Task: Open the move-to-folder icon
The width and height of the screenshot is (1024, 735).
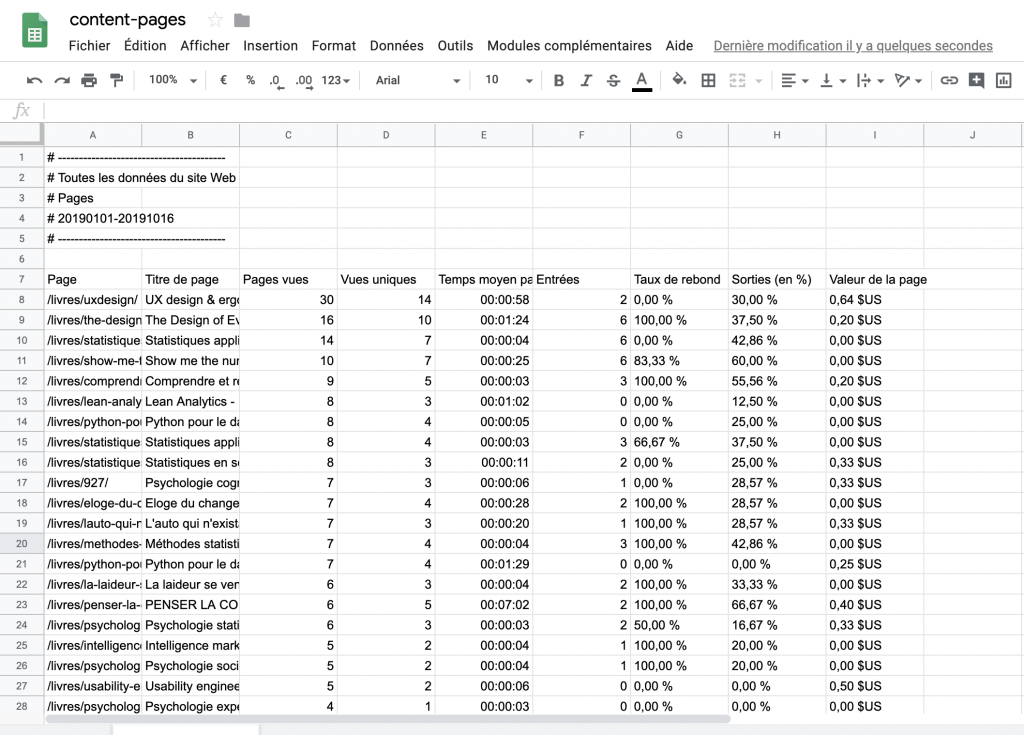Action: pyautogui.click(x=242, y=20)
